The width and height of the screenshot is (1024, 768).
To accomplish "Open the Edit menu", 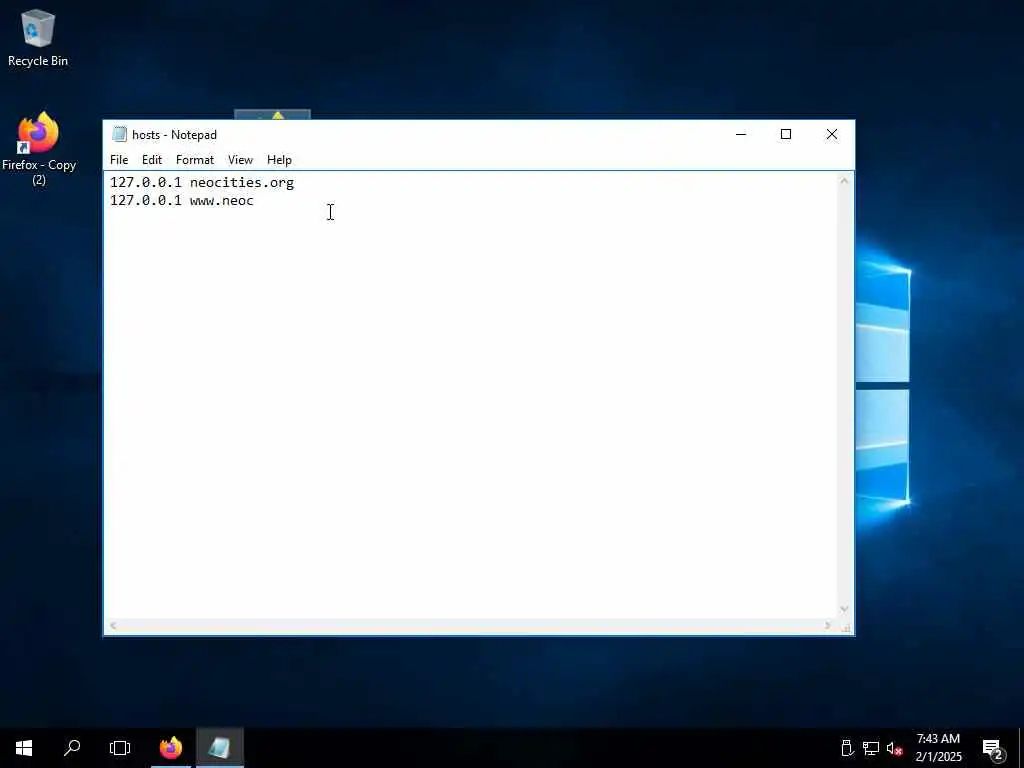I will [152, 160].
